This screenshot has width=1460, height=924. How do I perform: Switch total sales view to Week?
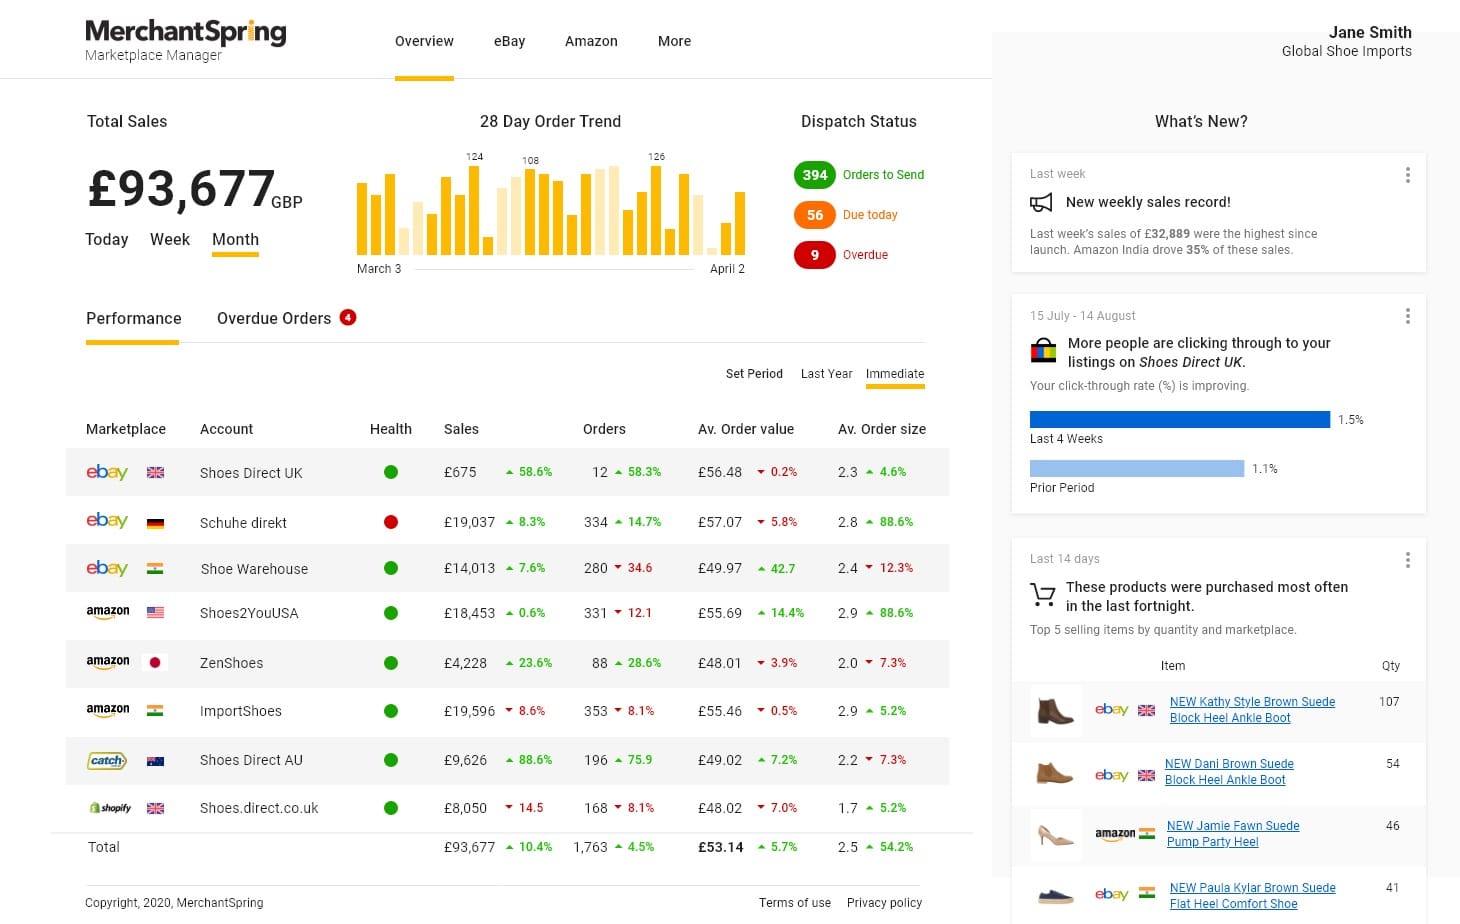(x=169, y=239)
